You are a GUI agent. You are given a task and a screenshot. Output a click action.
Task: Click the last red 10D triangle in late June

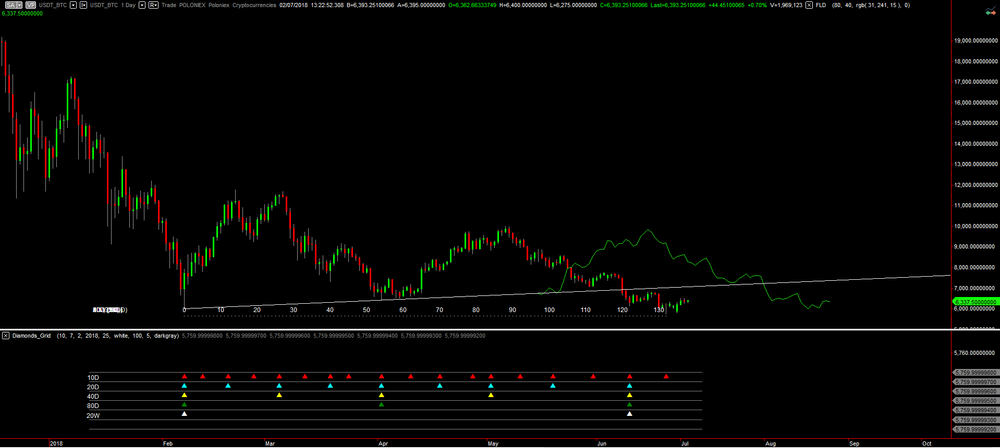coord(666,377)
